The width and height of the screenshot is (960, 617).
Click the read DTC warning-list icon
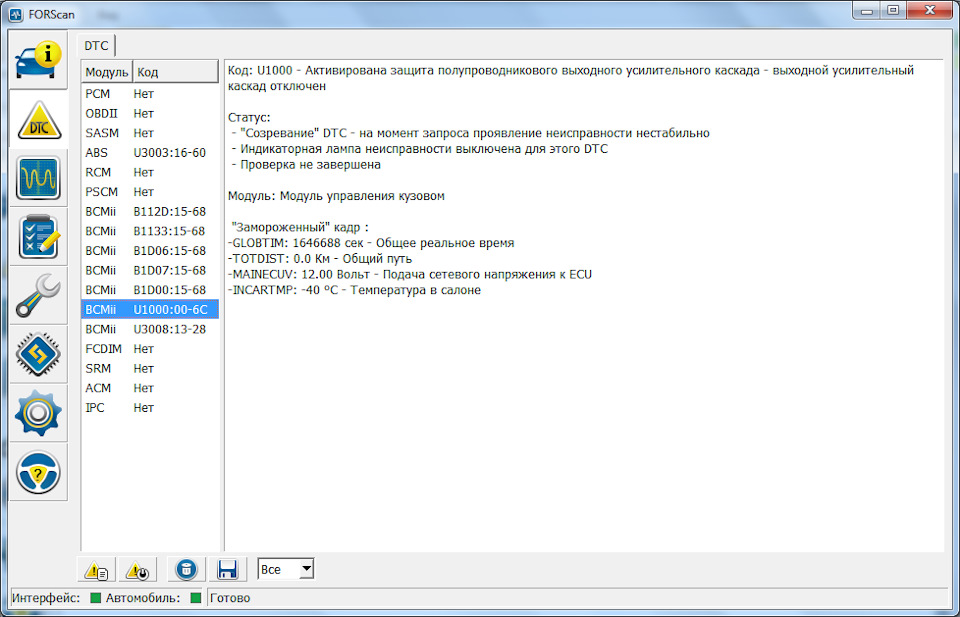pyautogui.click(x=97, y=570)
